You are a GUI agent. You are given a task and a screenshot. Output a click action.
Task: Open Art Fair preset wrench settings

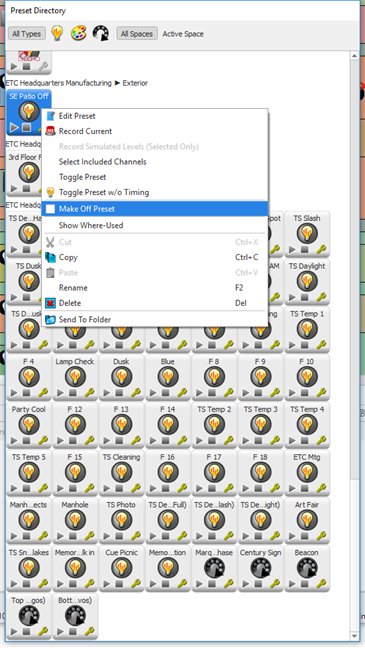coord(321,536)
